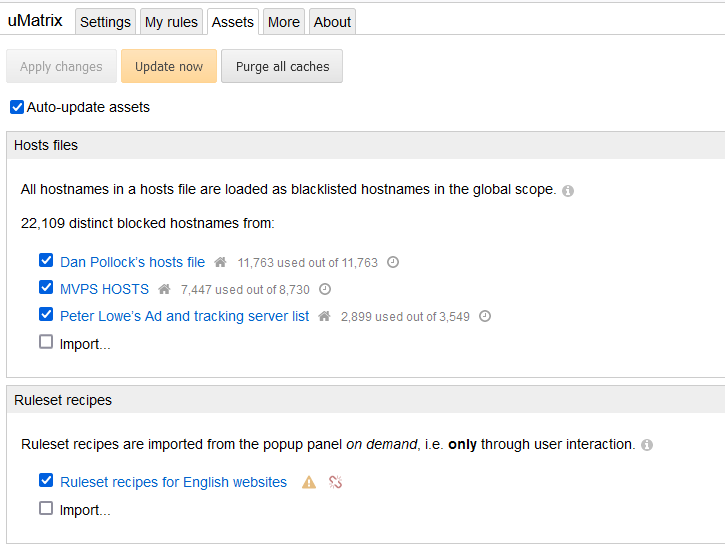
Task: Click home icon beside MVPS HOSTS
Action: [x=164, y=290]
